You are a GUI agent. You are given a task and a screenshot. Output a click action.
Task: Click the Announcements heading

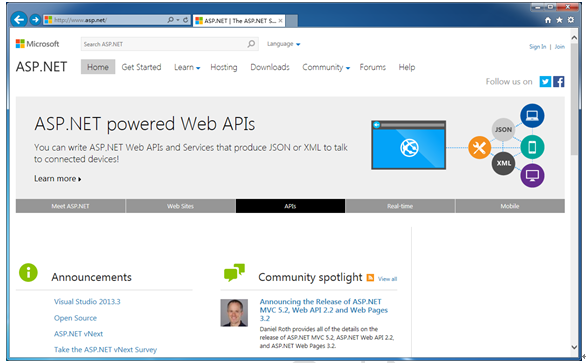[x=92, y=277]
